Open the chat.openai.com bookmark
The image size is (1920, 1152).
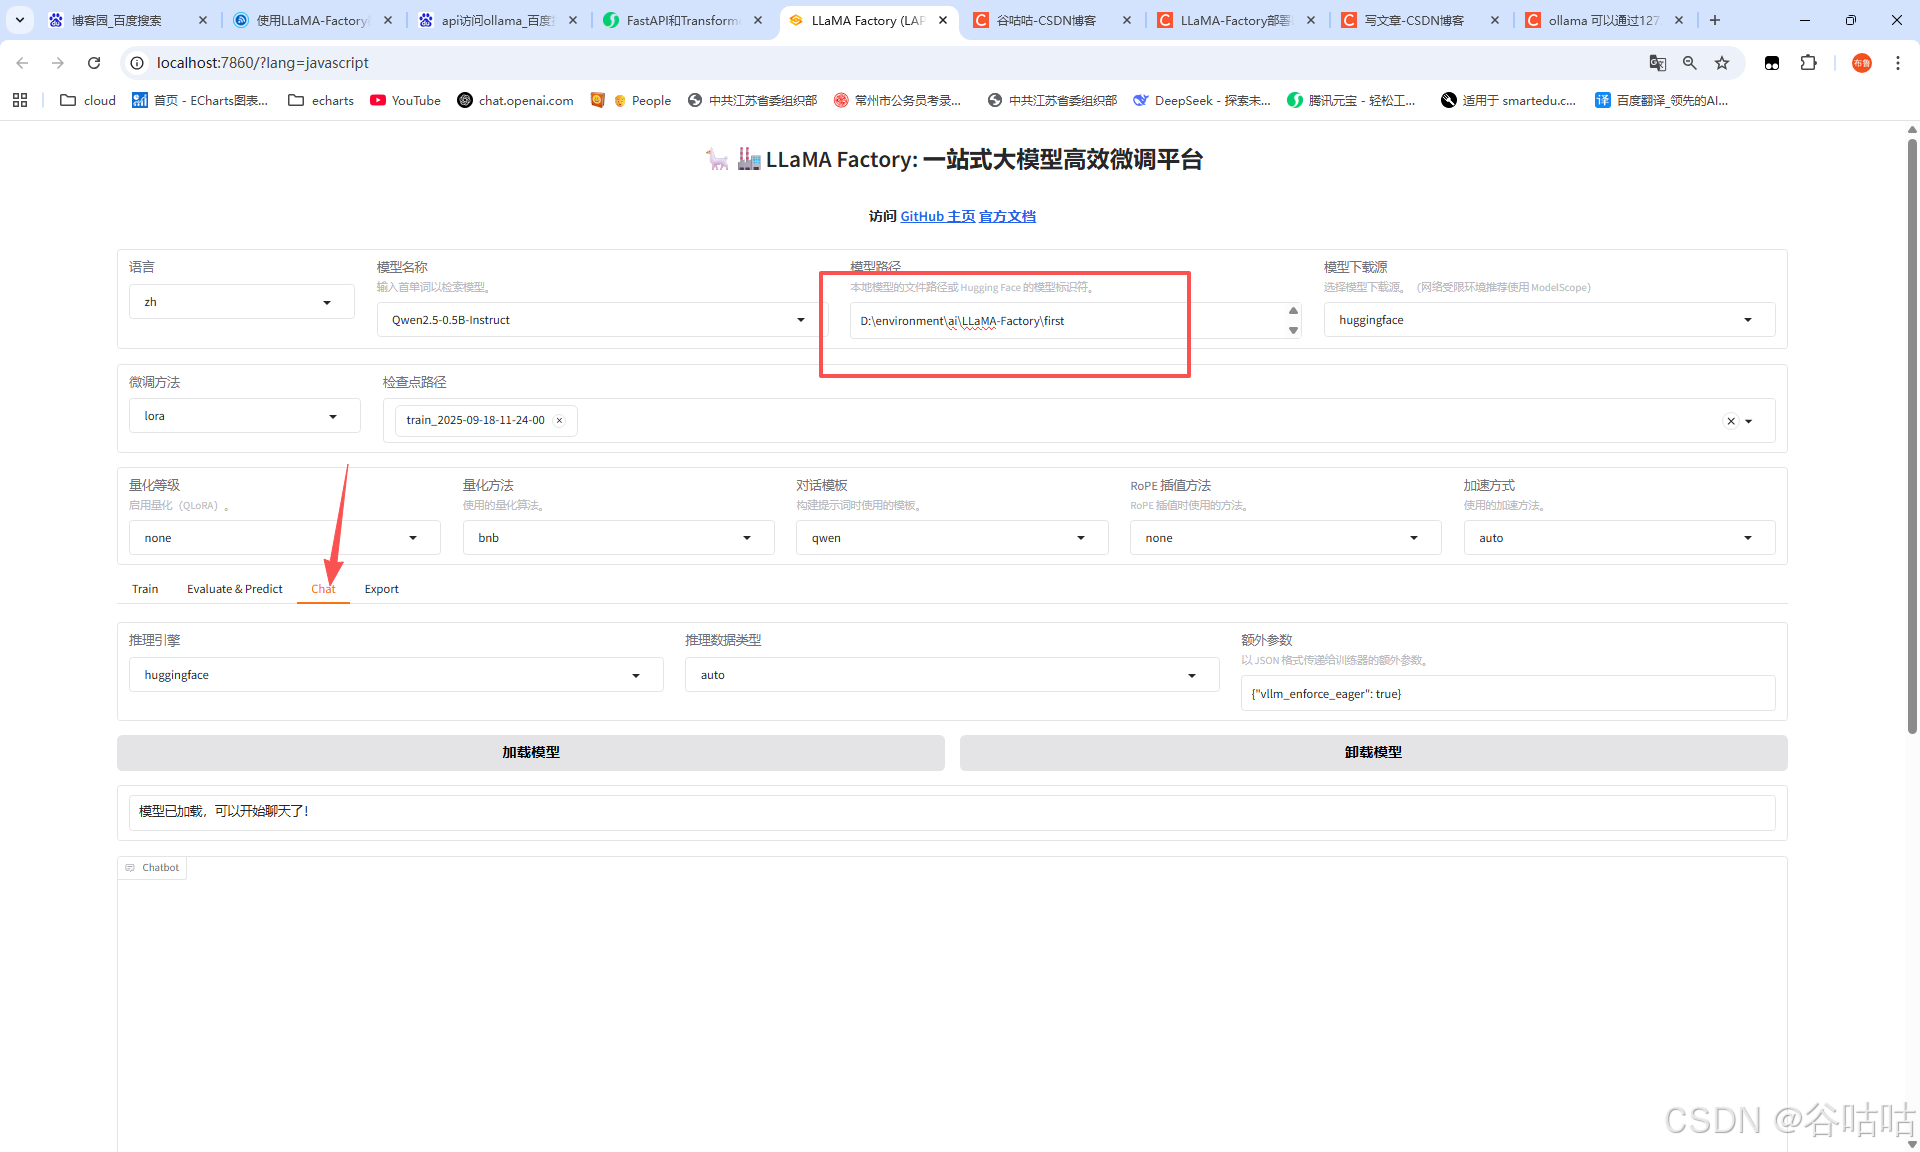[515, 100]
